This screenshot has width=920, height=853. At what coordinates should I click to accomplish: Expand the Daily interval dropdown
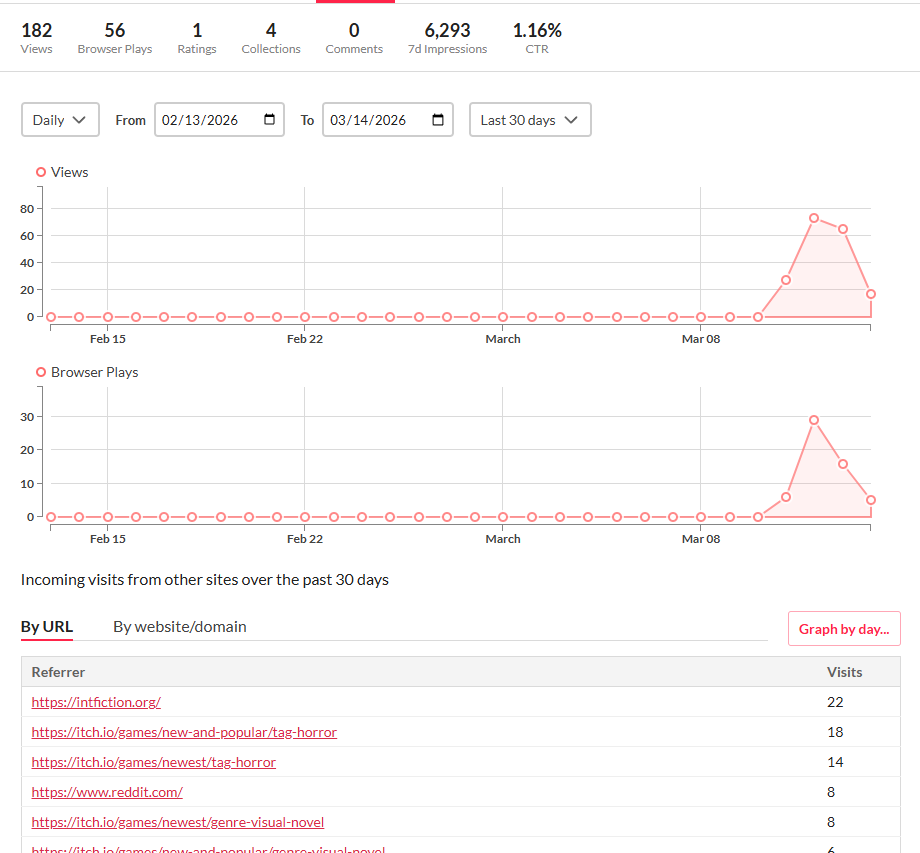(x=60, y=120)
